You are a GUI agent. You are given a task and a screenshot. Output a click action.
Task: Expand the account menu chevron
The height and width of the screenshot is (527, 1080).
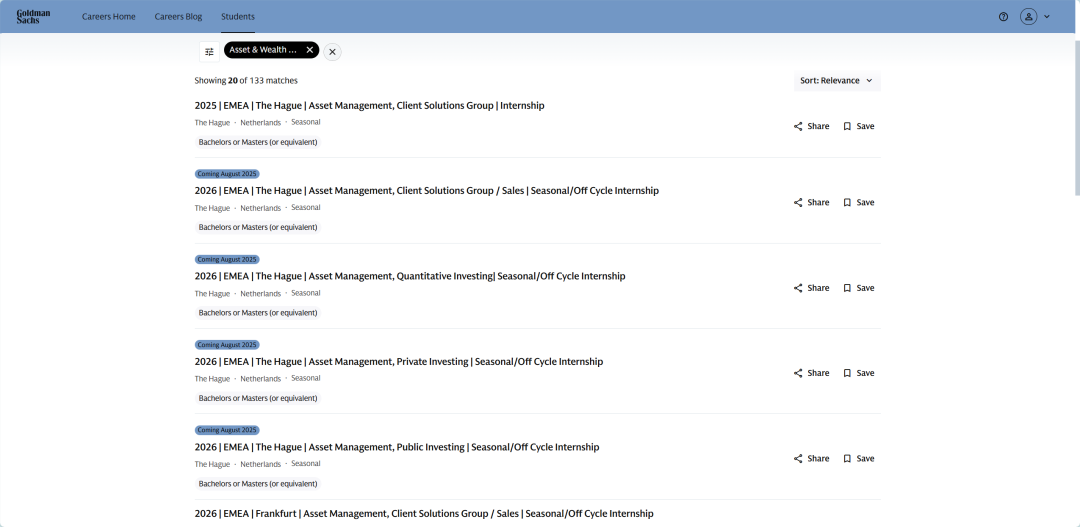1047,17
